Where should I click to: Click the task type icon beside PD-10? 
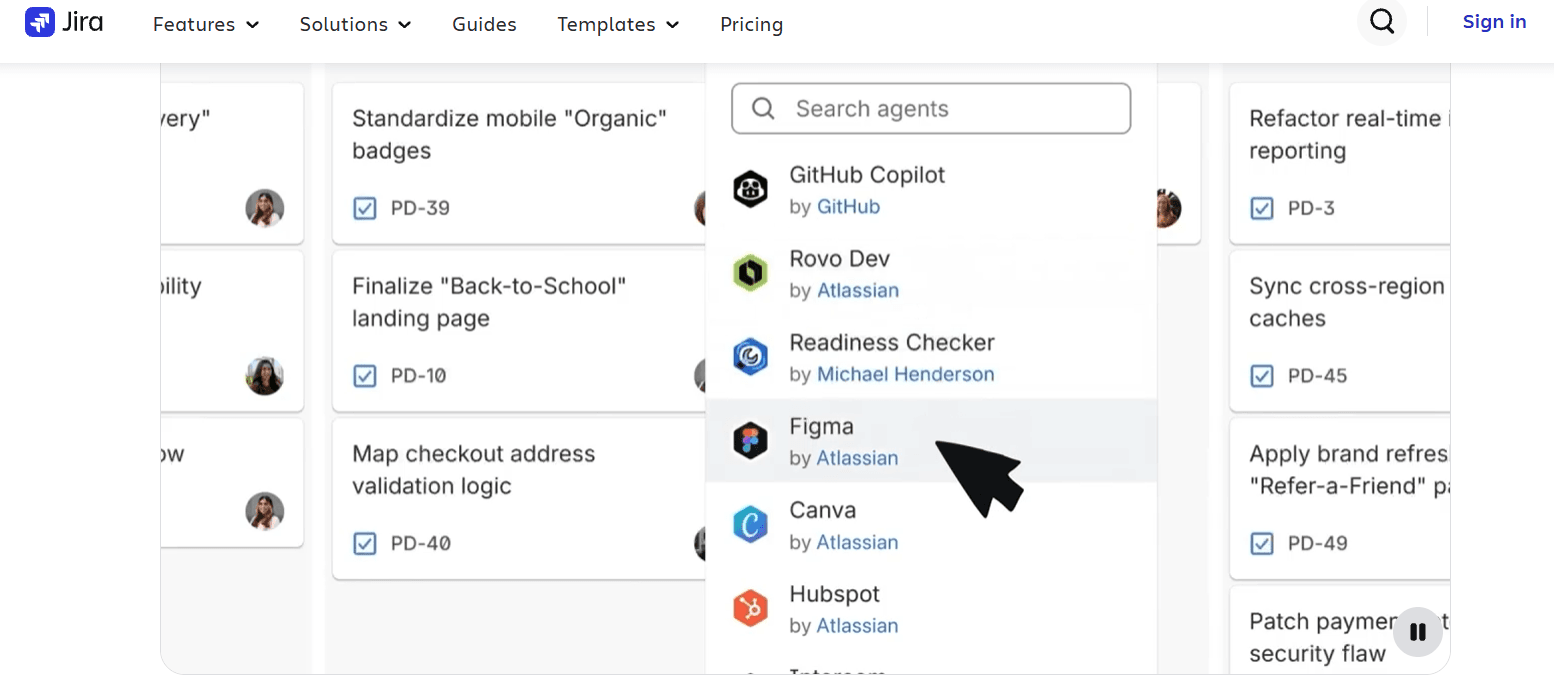tap(365, 376)
